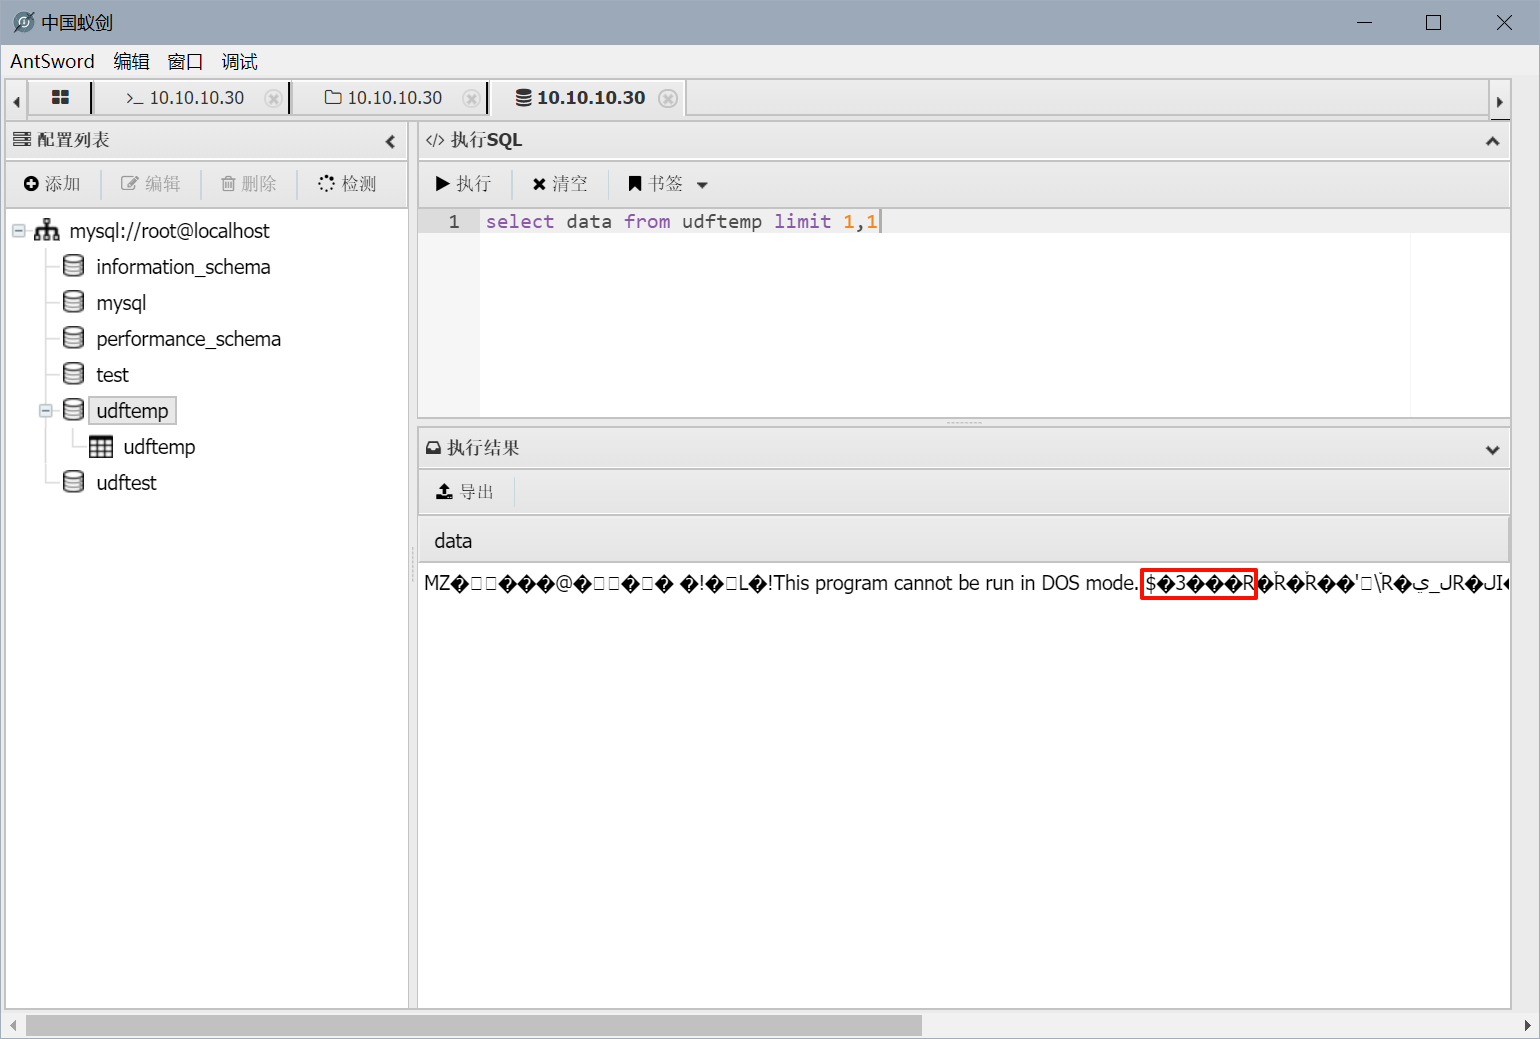Close the file manager 10.10.10.30 tab
1540x1039 pixels.
coord(470,98)
